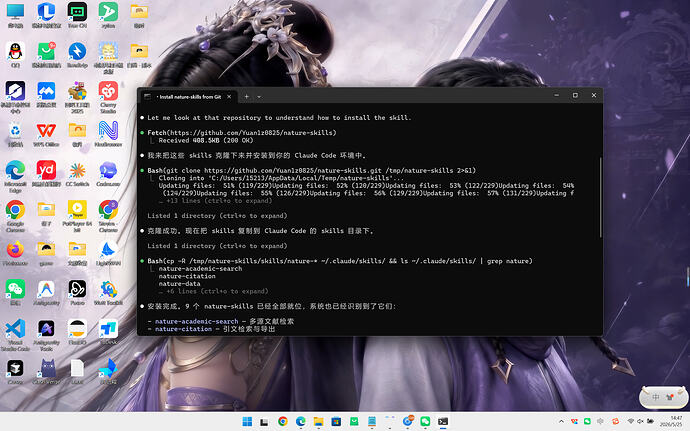Screen dimensions: 690x431
Task: Open the white Antigravity 'A' desktop icon
Action: tap(46, 289)
